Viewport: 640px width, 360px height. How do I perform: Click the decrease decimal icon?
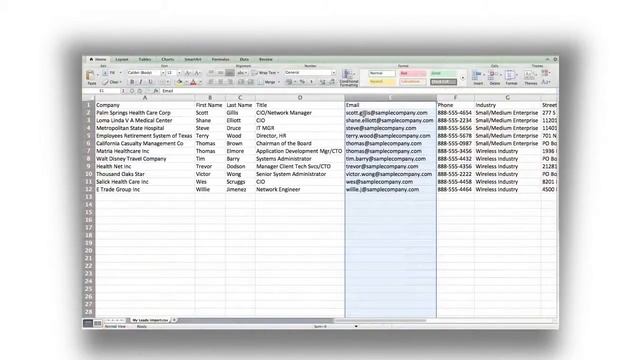pos(332,82)
